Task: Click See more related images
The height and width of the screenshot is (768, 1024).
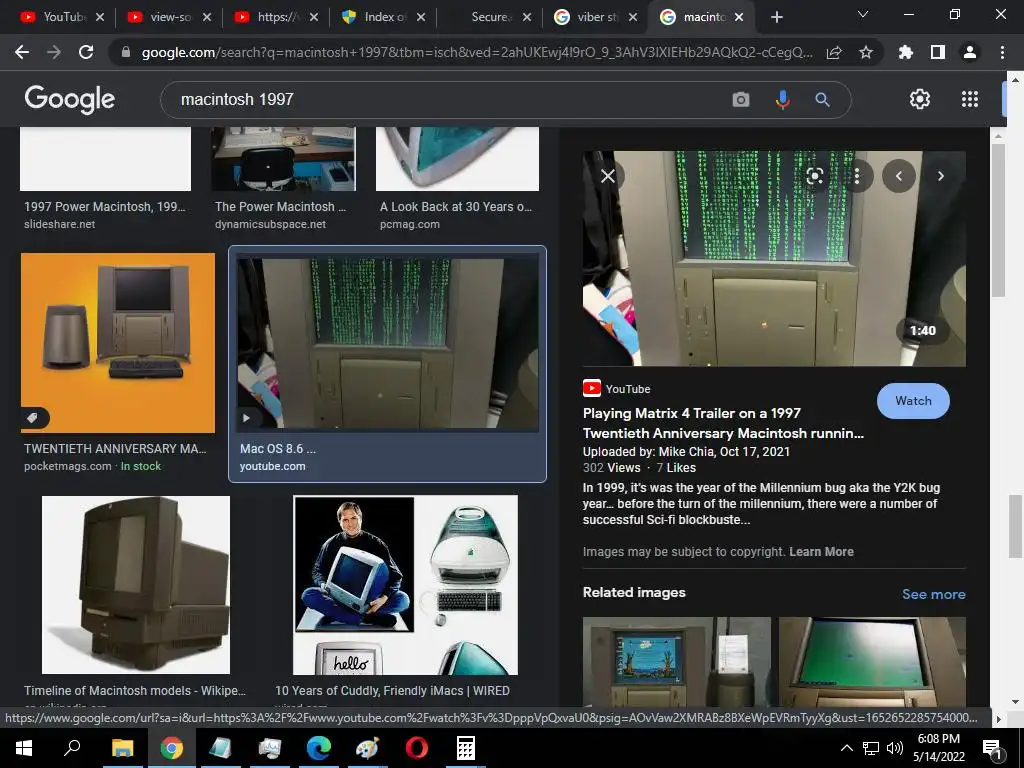Action: 933,594
